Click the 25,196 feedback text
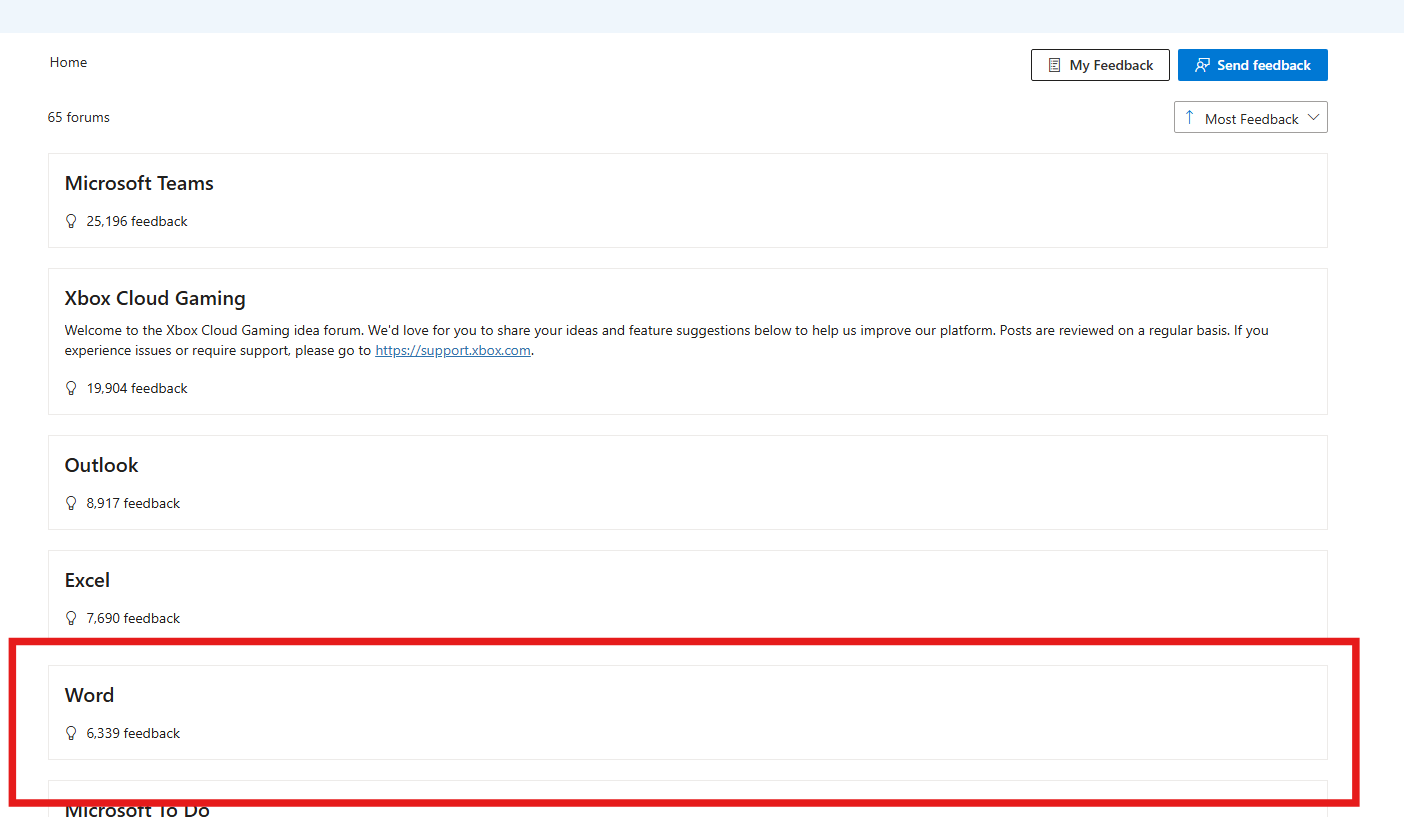Image resolution: width=1404 pixels, height=817 pixels. coord(137,221)
